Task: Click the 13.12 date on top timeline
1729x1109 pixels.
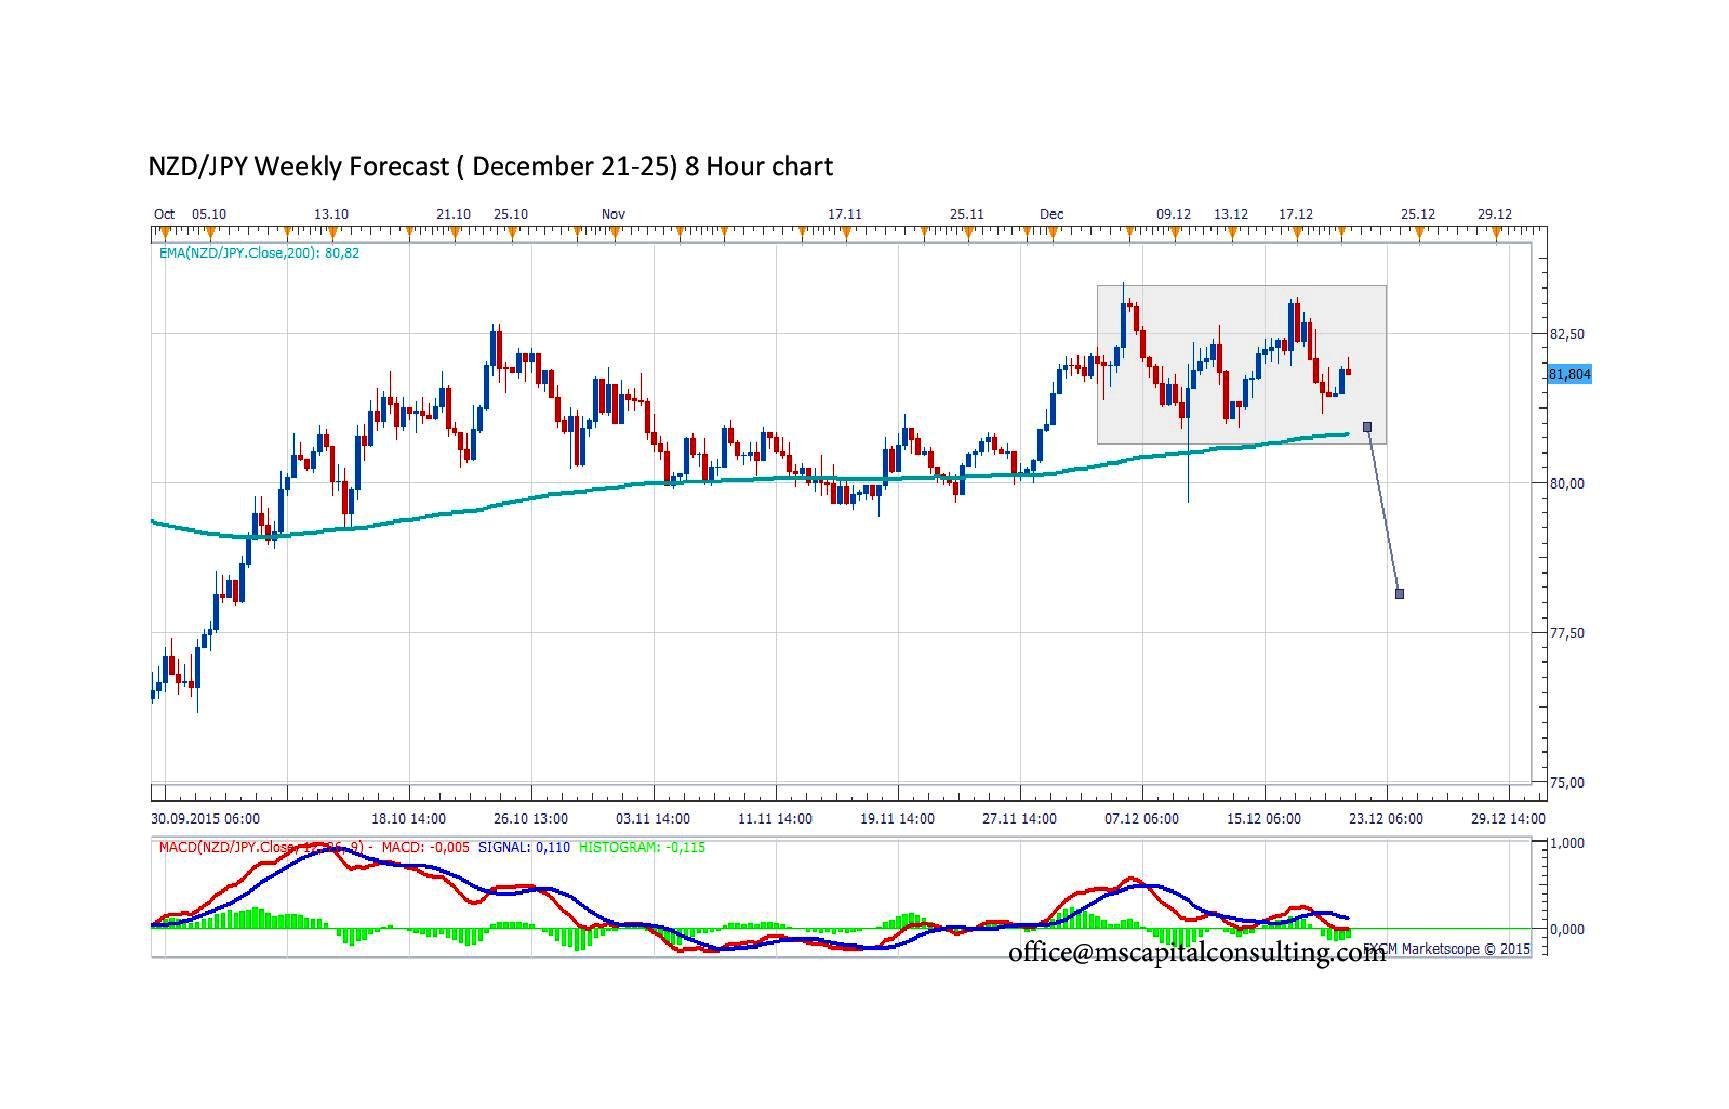Action: coord(1231,214)
